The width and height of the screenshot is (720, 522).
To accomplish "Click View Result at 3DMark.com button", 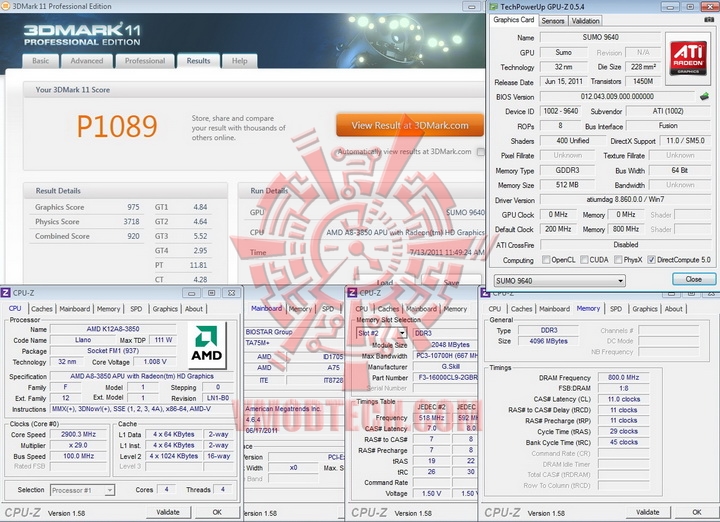I will [x=410, y=125].
